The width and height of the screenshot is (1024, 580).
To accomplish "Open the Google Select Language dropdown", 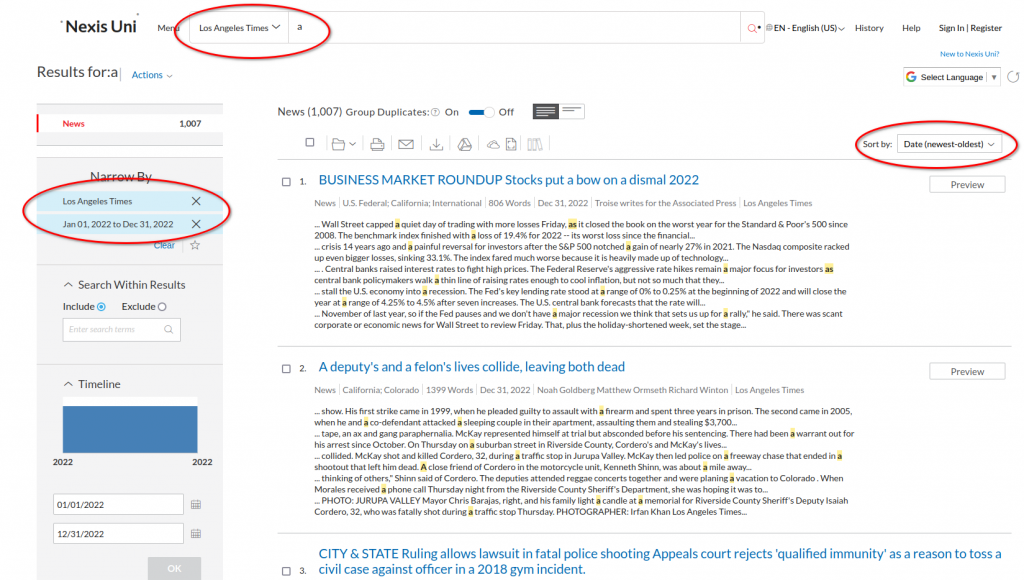I will tap(952, 77).
